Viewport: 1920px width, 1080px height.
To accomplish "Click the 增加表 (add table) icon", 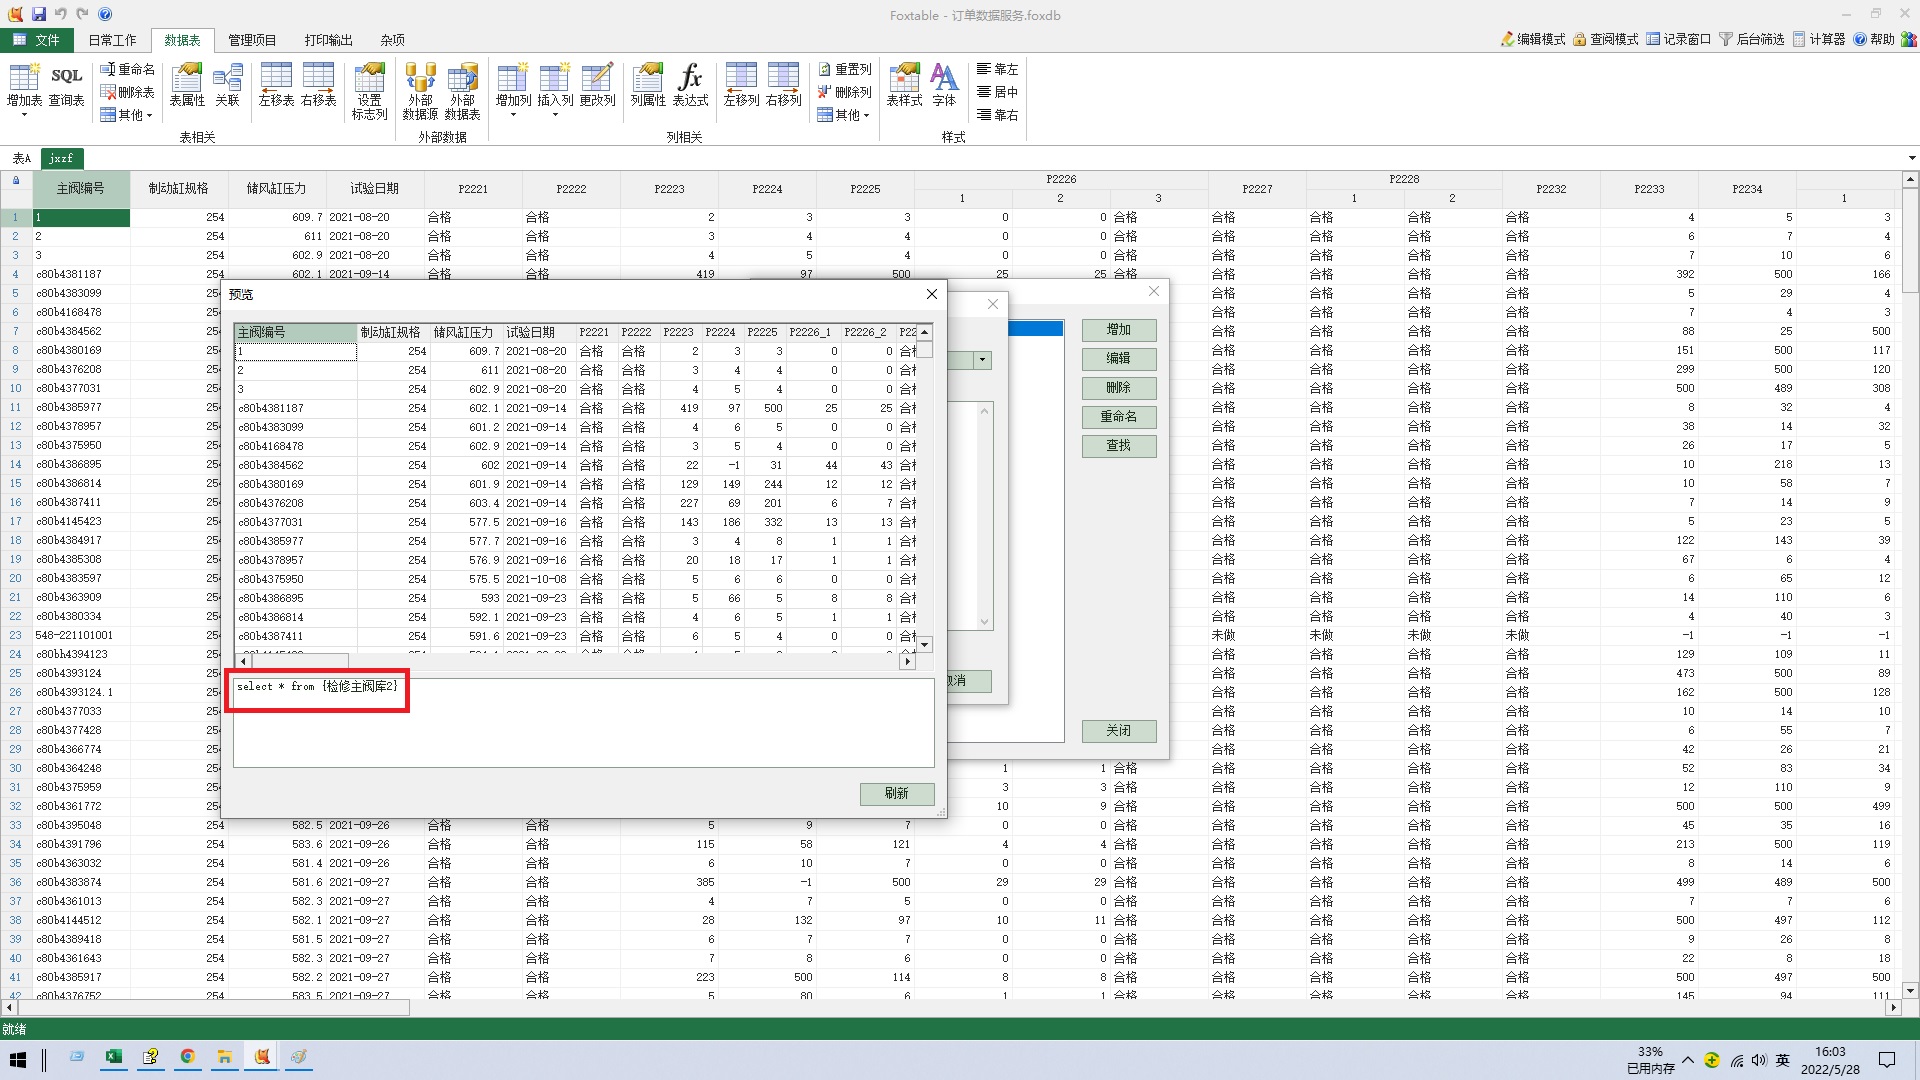I will click(24, 84).
